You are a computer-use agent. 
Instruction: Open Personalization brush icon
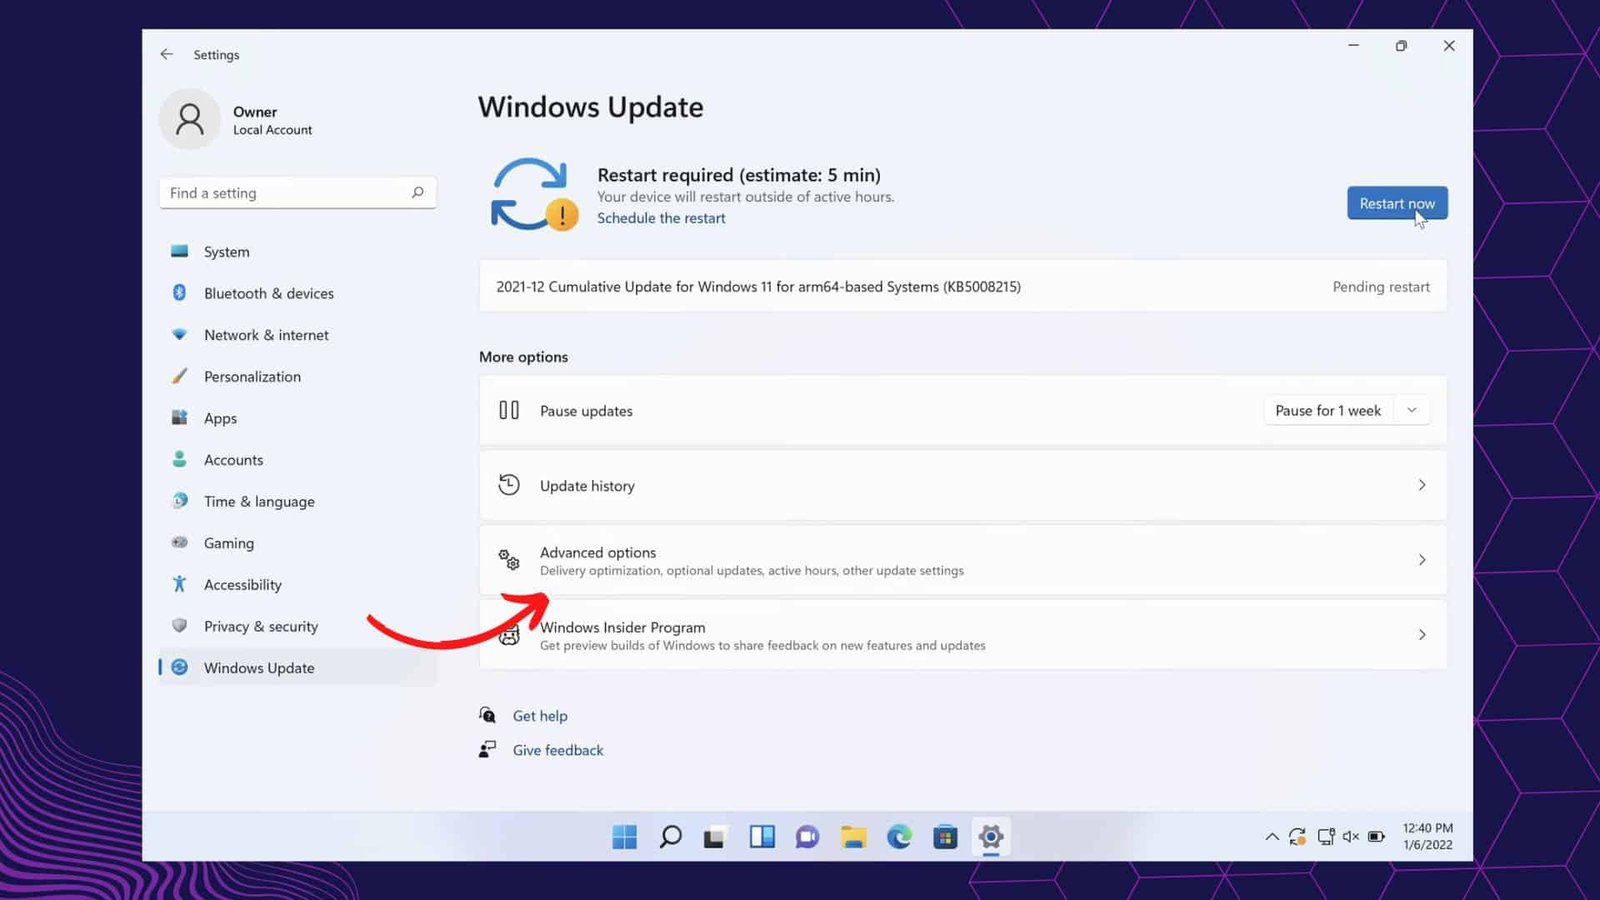tap(180, 376)
